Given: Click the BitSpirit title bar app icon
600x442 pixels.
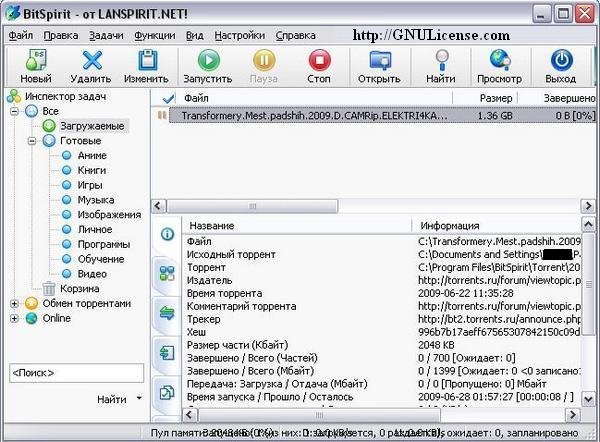Looking at the screenshot, I should [x=13, y=14].
